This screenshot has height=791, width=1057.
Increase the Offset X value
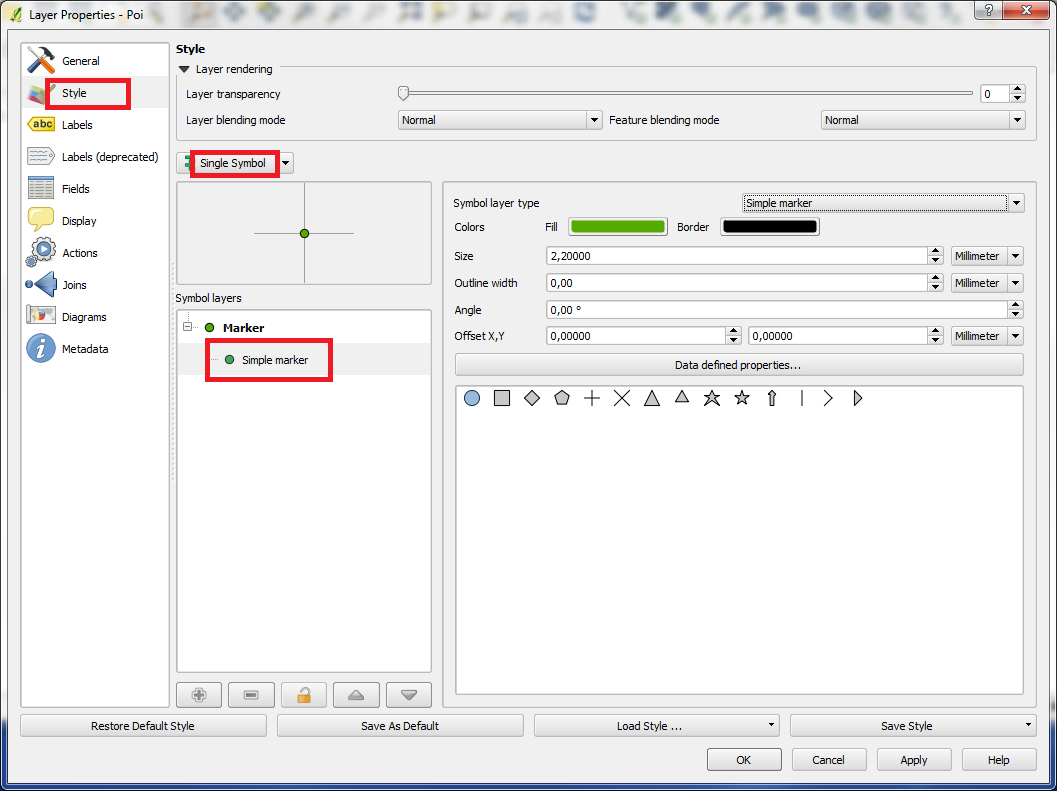734,331
